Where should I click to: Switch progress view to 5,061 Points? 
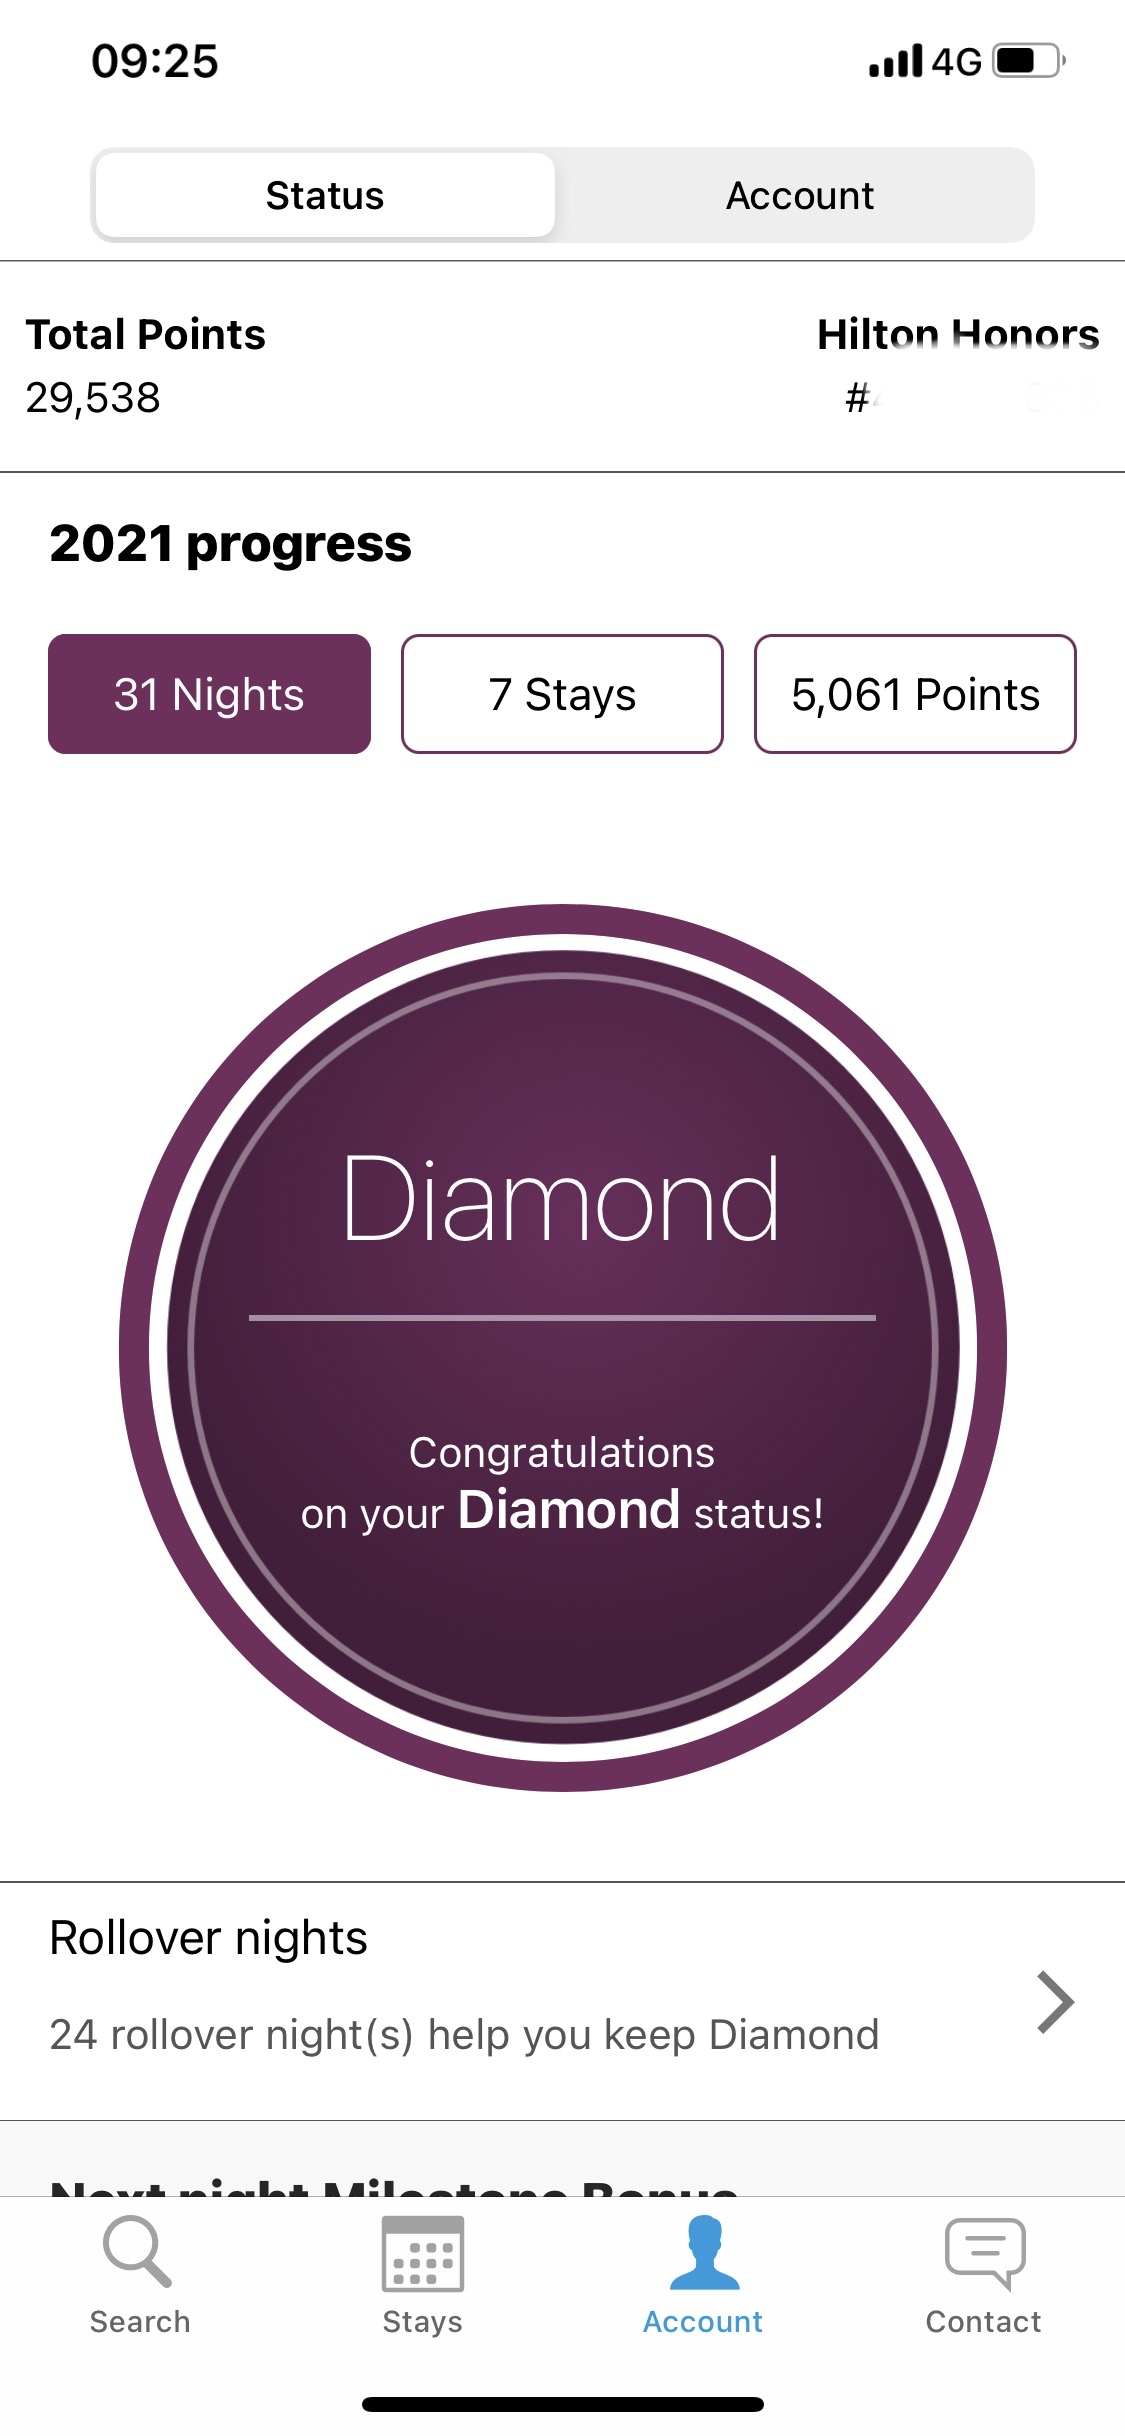tap(915, 694)
